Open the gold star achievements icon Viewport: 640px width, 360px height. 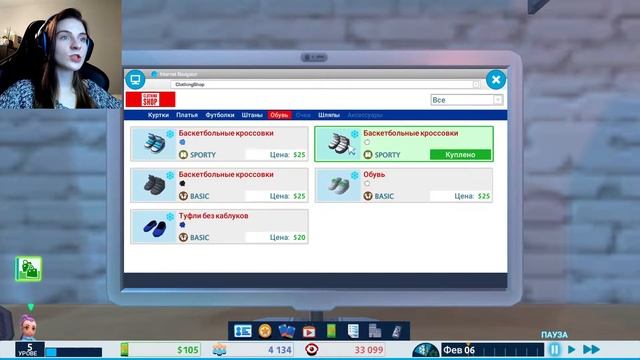point(265,331)
